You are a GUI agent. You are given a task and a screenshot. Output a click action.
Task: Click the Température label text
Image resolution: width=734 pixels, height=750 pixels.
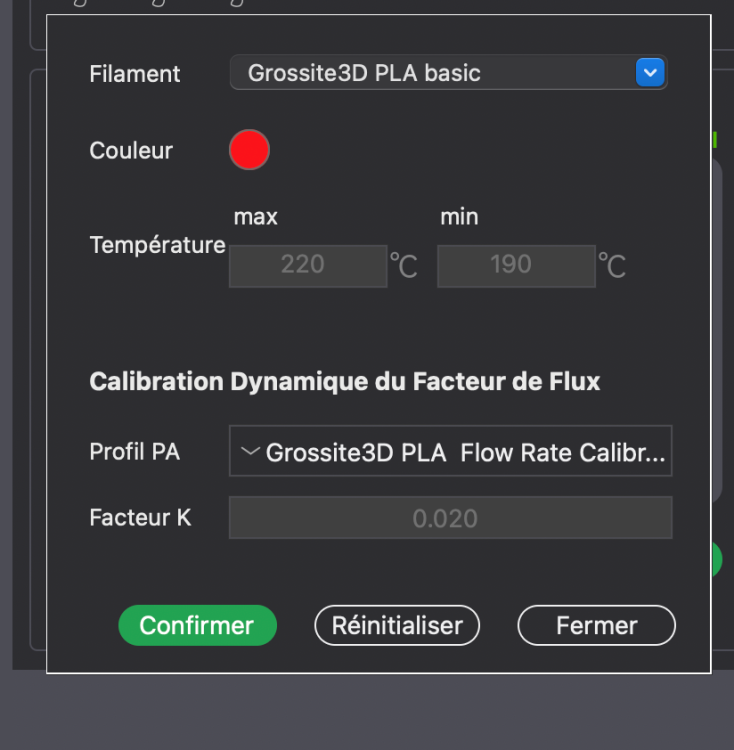click(x=157, y=245)
